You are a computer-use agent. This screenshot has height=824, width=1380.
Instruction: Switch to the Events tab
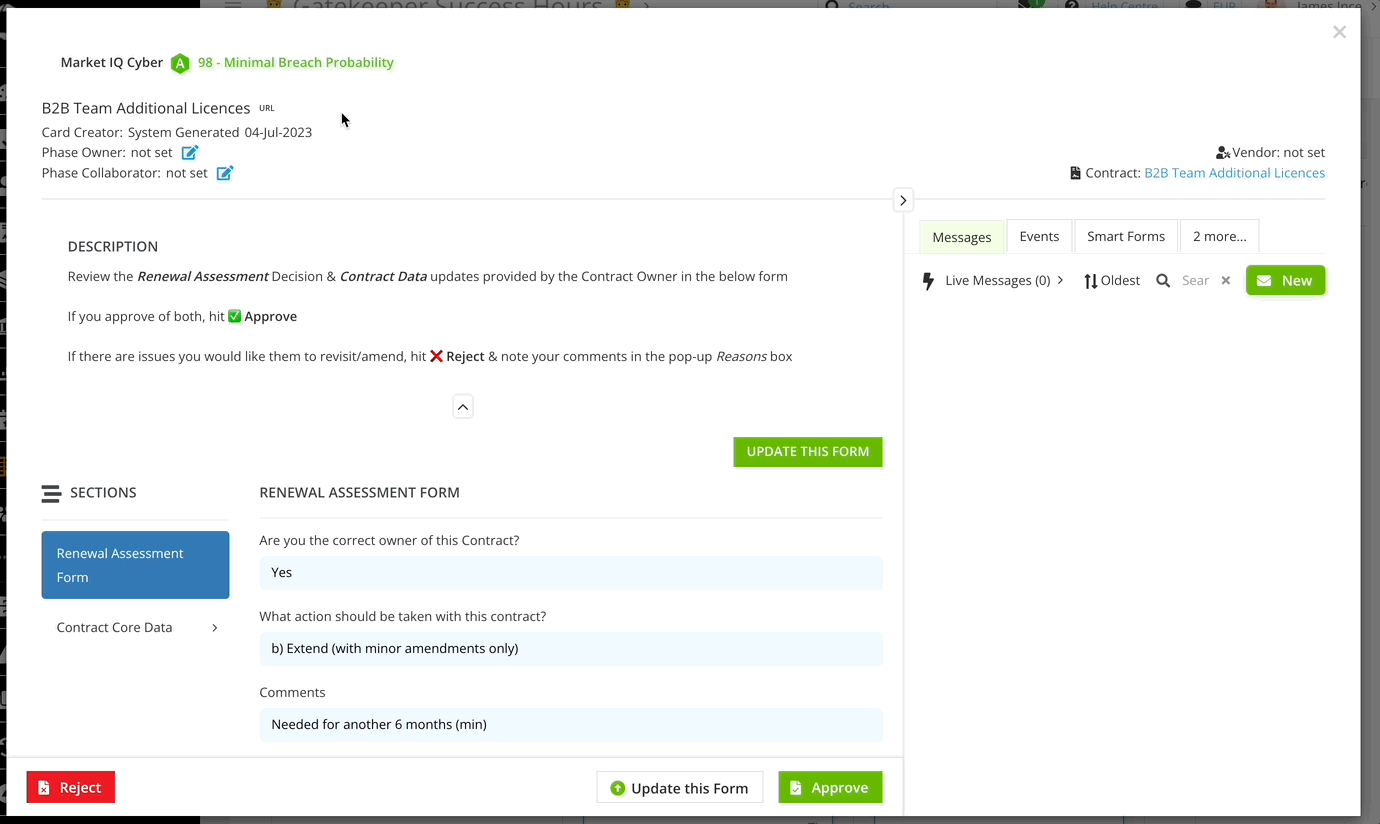click(1039, 236)
